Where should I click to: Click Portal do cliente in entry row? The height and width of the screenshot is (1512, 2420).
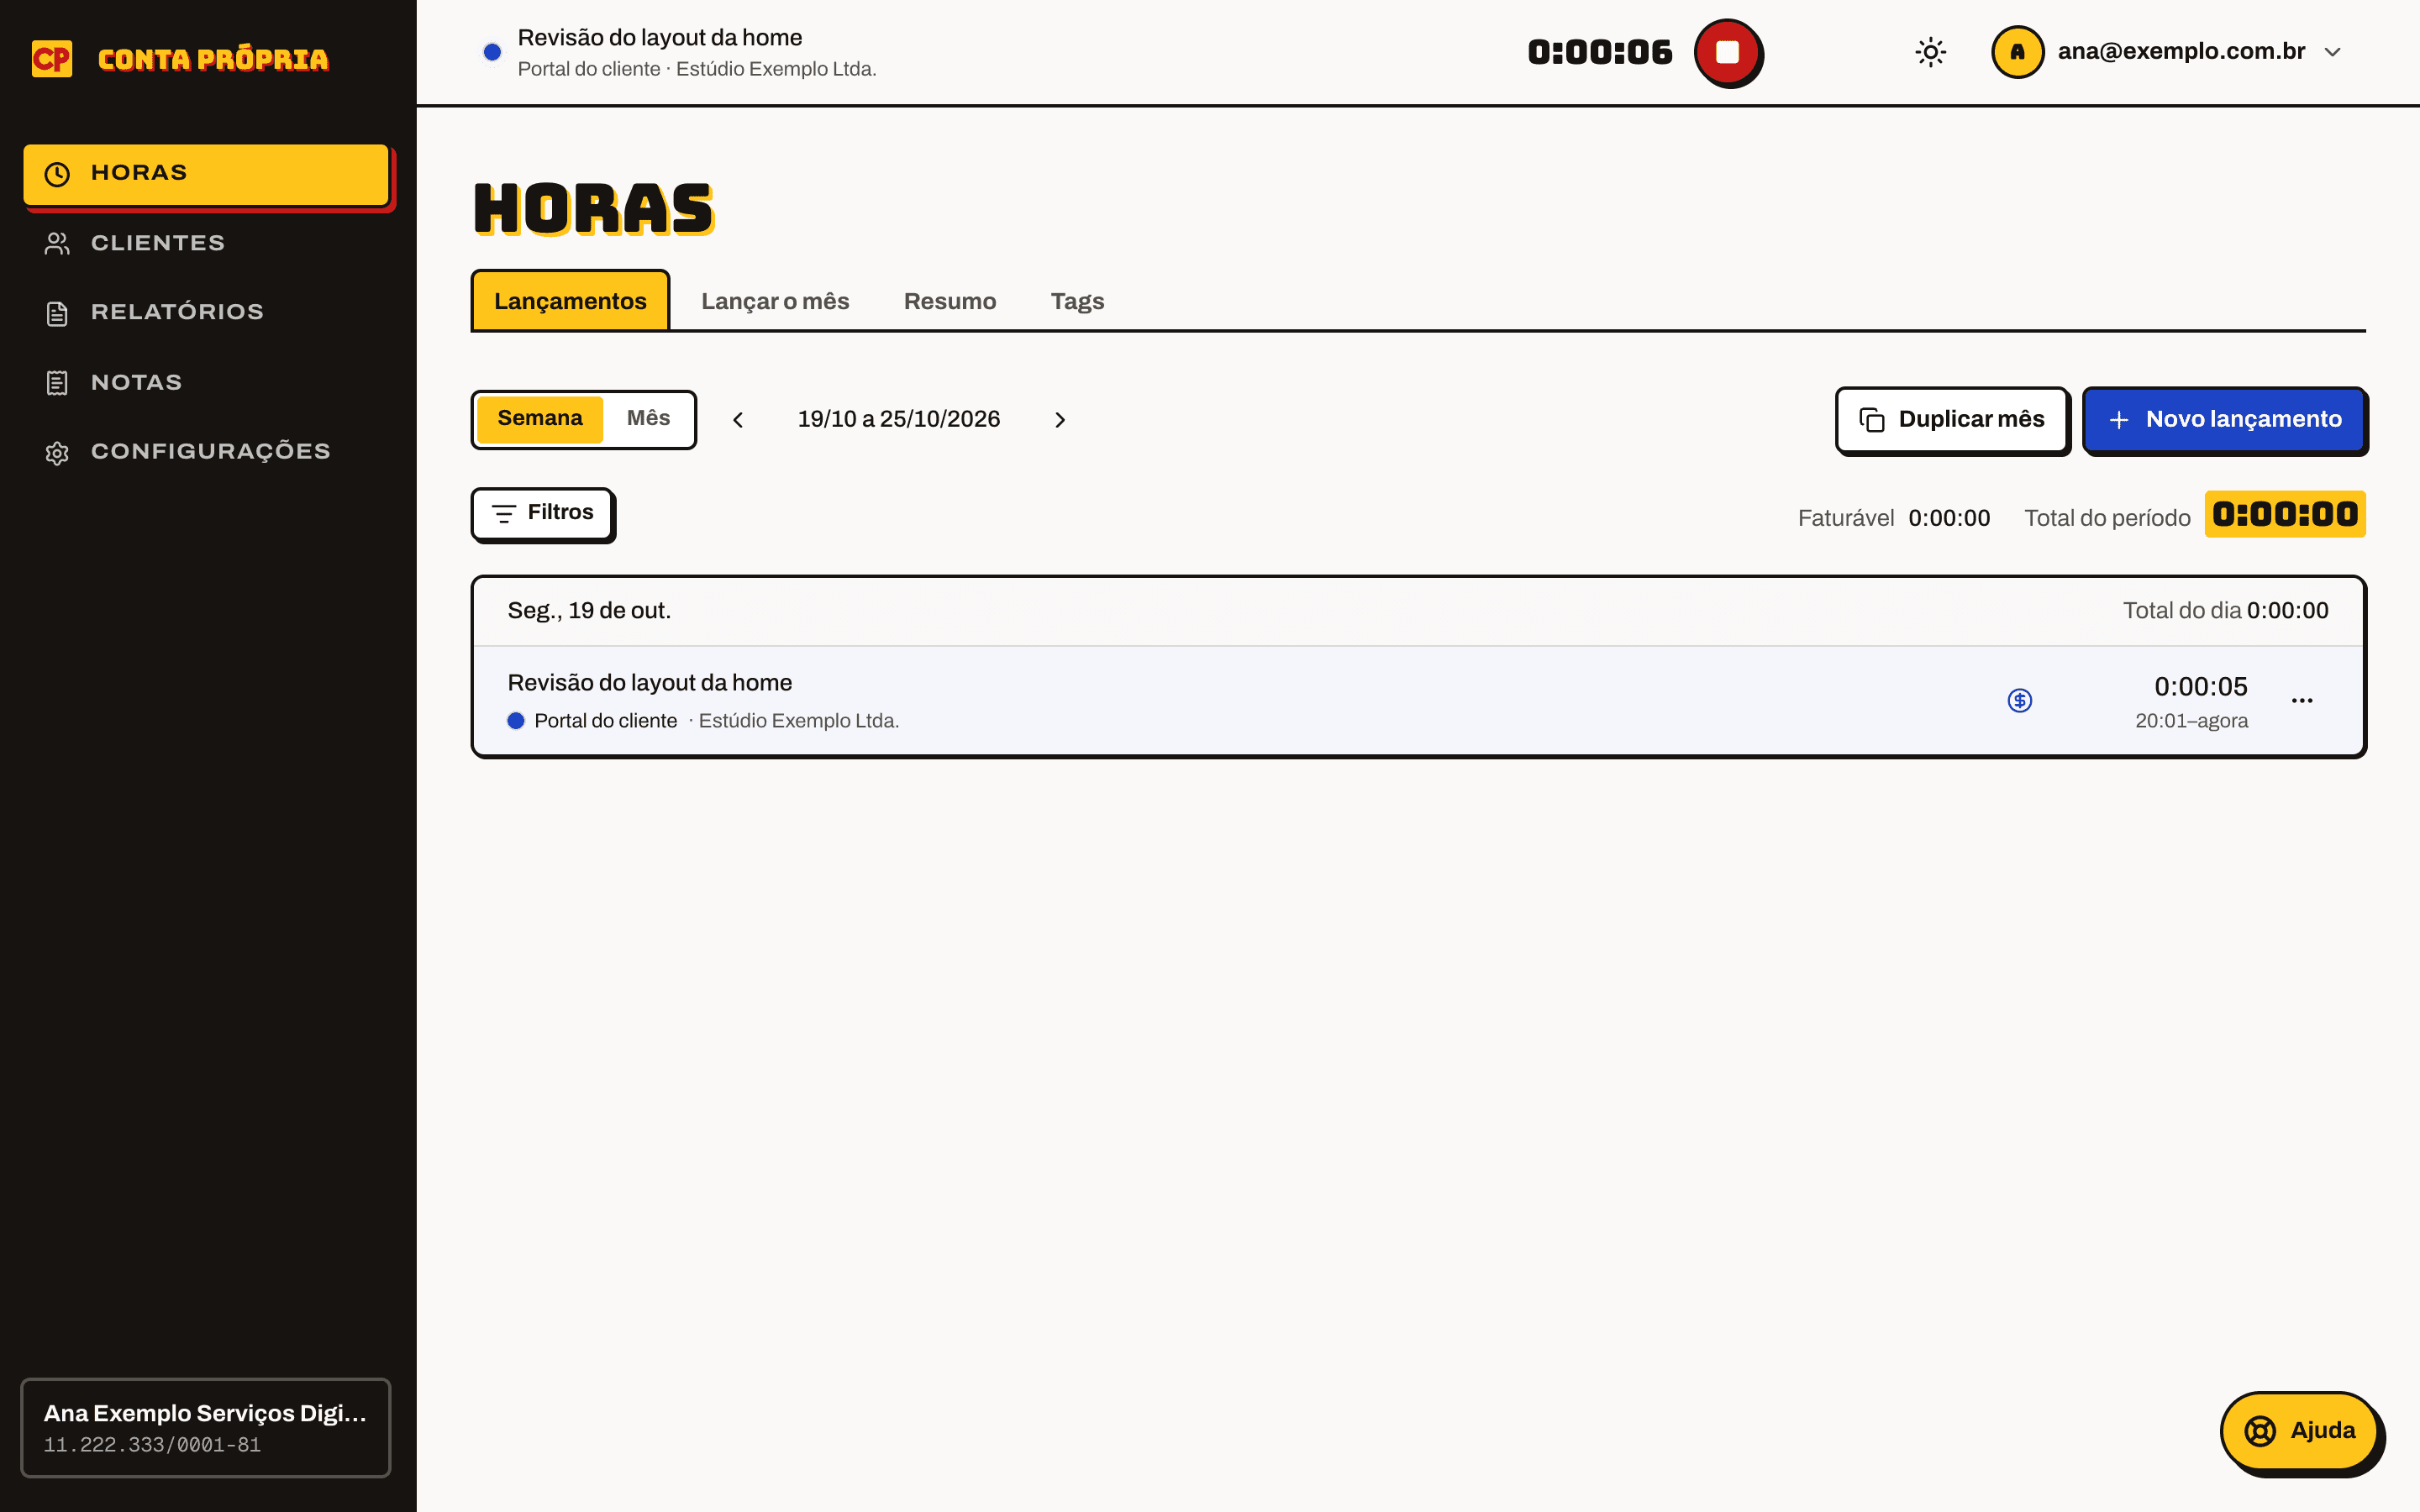(x=606, y=721)
